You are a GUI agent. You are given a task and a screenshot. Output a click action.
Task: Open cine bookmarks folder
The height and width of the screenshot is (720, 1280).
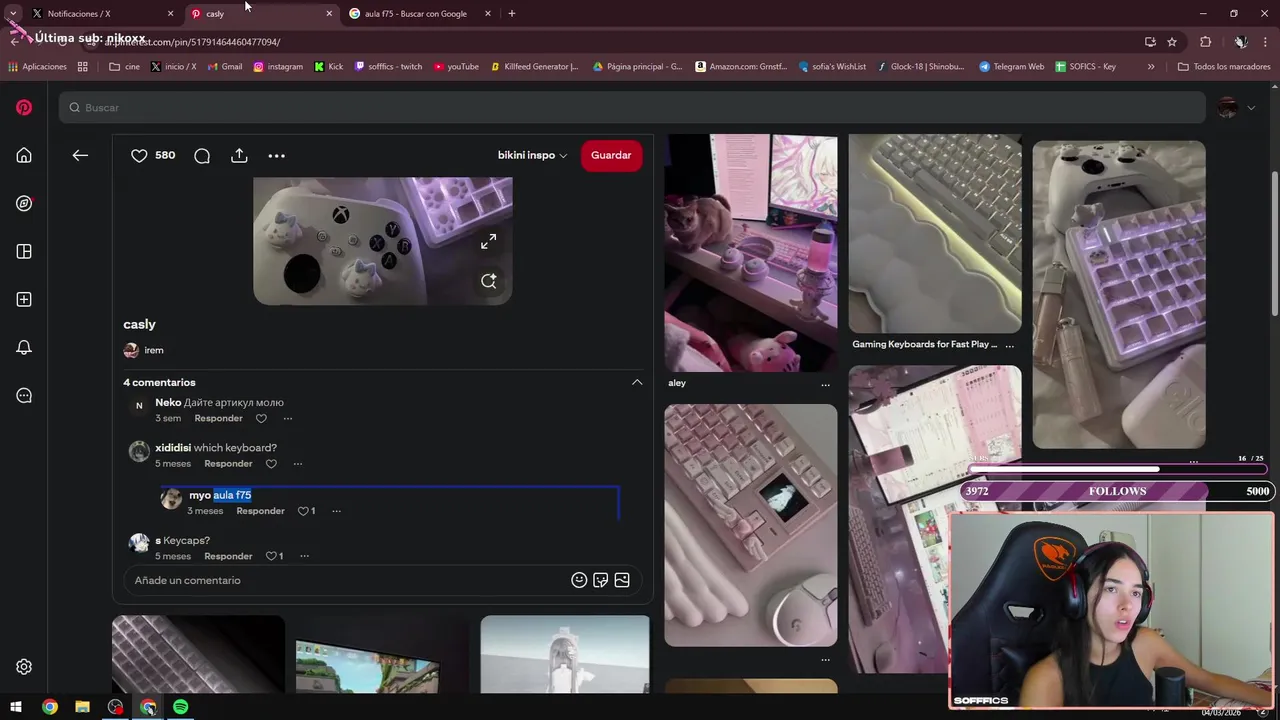pyautogui.click(x=124, y=67)
